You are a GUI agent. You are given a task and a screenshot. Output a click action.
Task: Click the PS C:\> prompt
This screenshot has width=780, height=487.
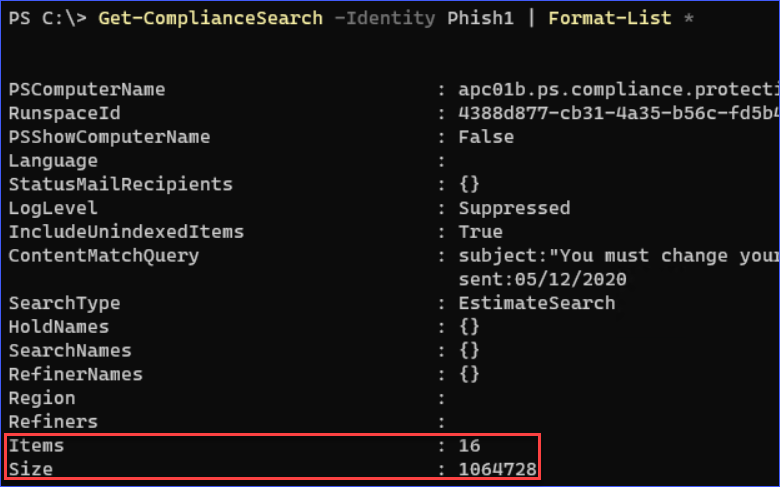click(x=48, y=18)
